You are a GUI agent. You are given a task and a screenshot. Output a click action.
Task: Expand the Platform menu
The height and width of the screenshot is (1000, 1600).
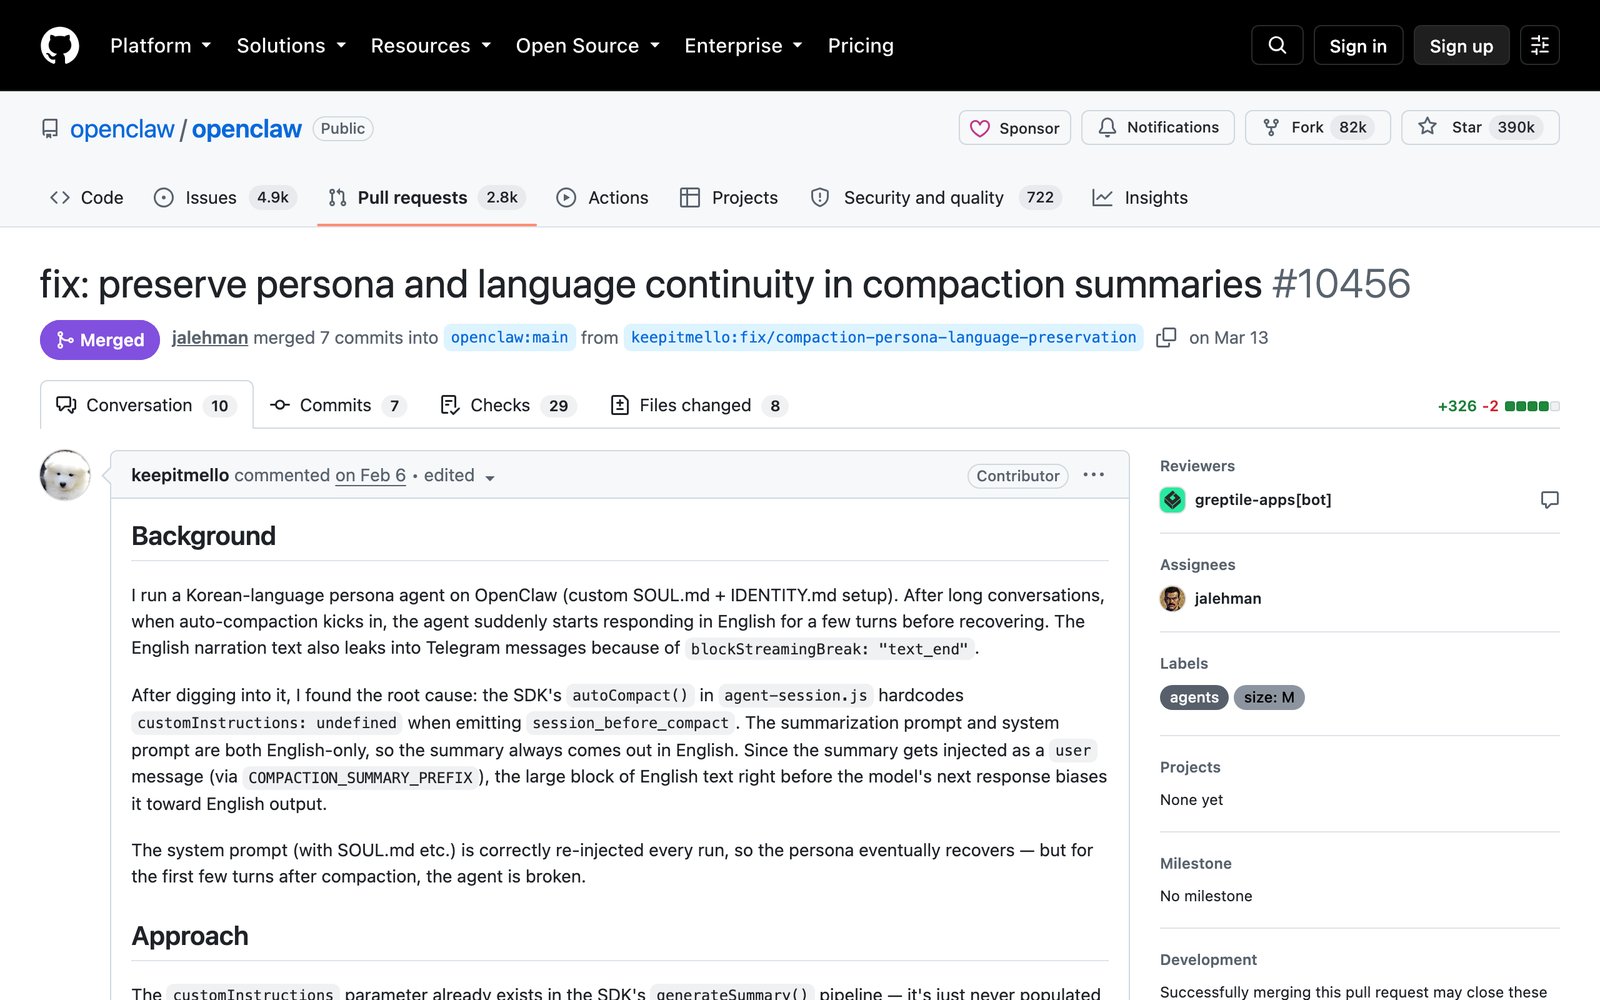(160, 46)
